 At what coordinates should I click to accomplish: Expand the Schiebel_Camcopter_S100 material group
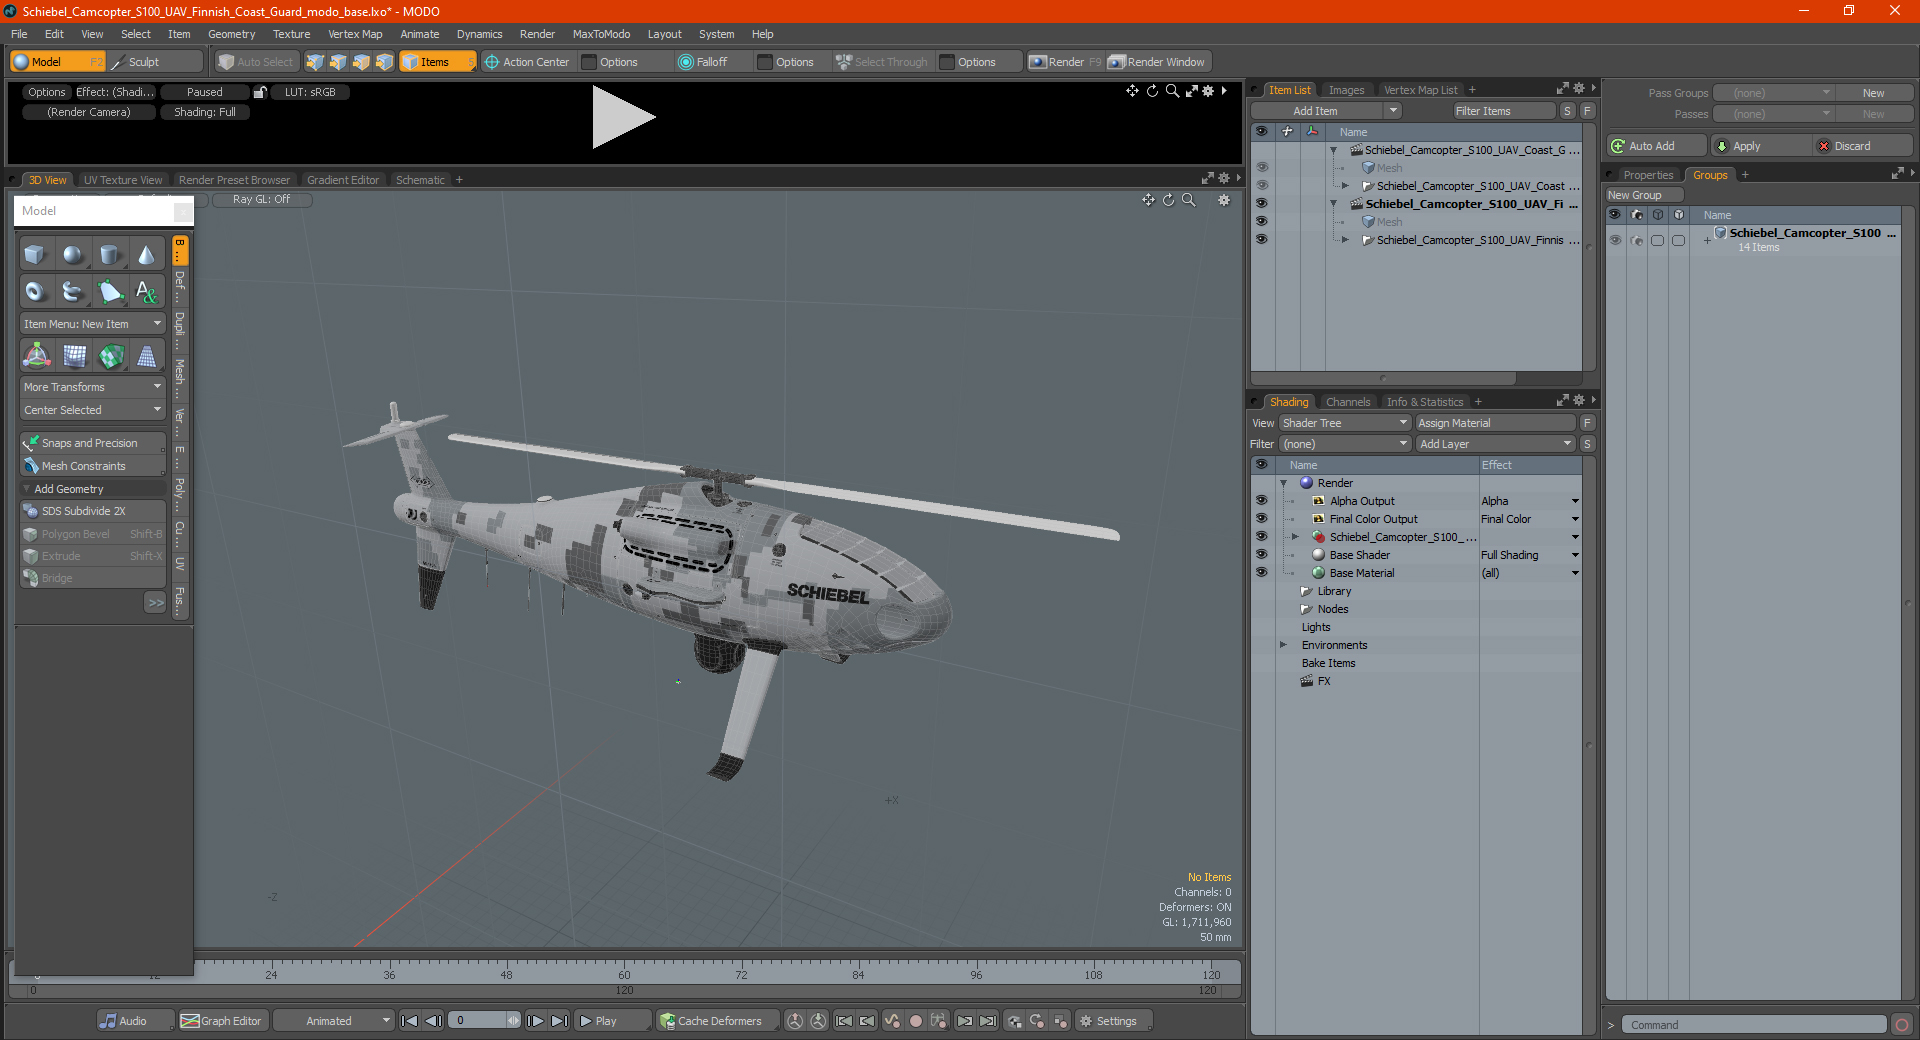tap(1295, 537)
